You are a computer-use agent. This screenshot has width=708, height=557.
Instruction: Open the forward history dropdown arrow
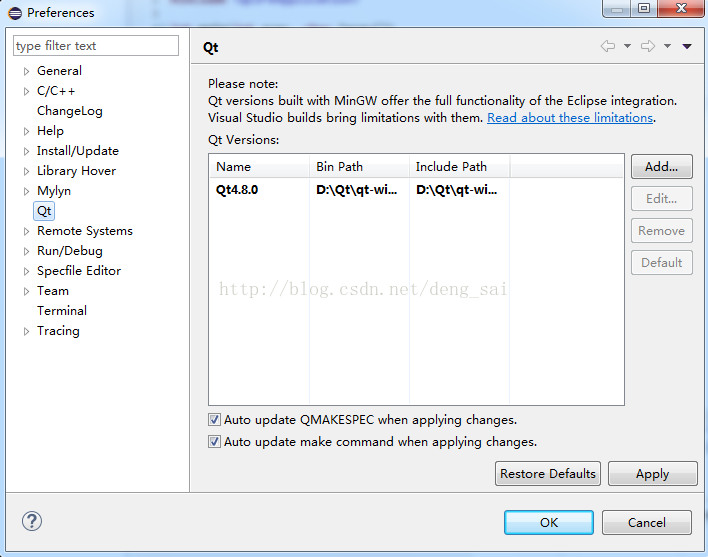pos(667,46)
